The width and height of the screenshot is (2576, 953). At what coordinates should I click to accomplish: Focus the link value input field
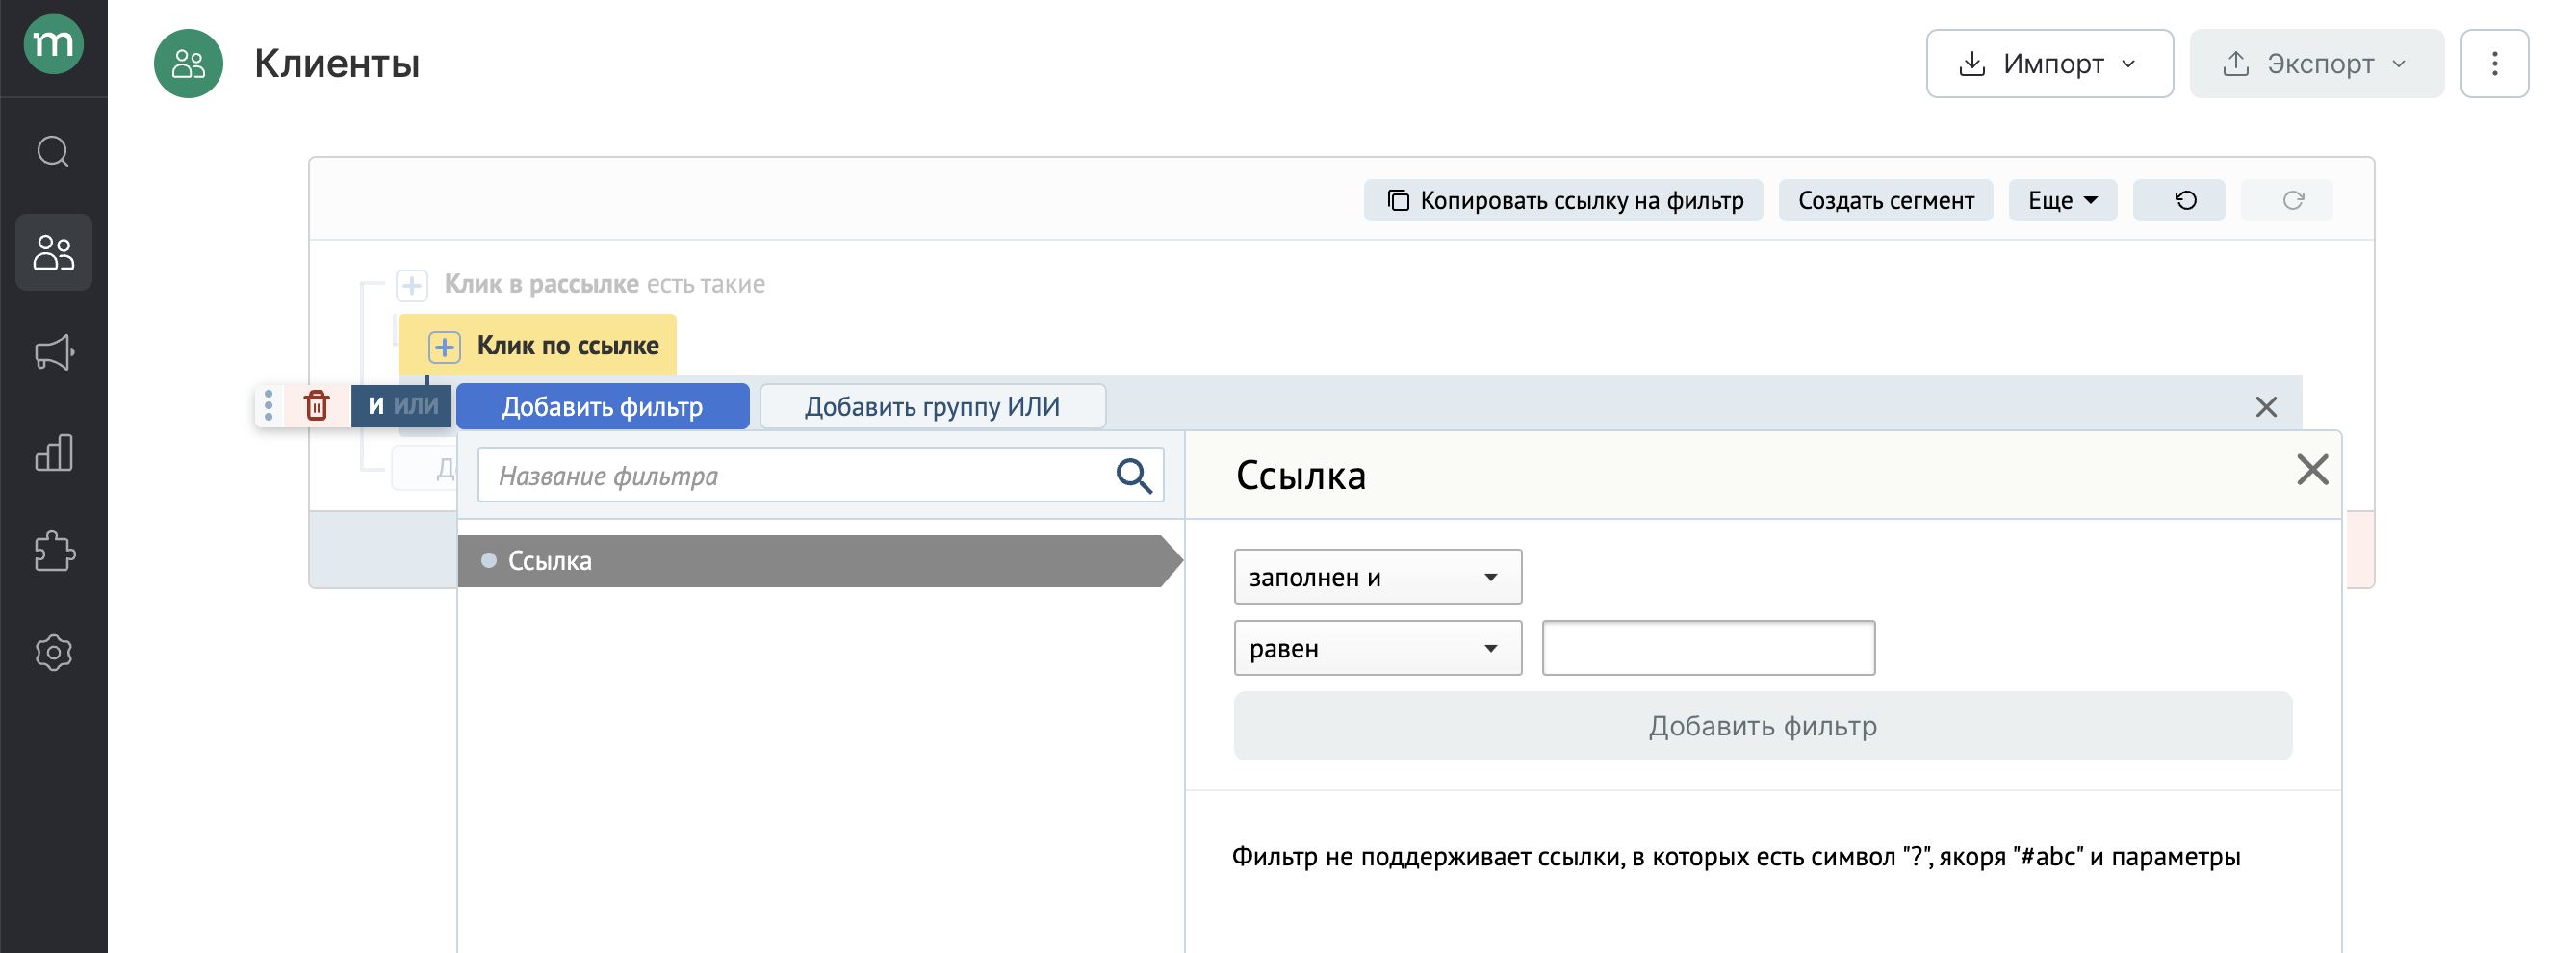(x=1708, y=649)
